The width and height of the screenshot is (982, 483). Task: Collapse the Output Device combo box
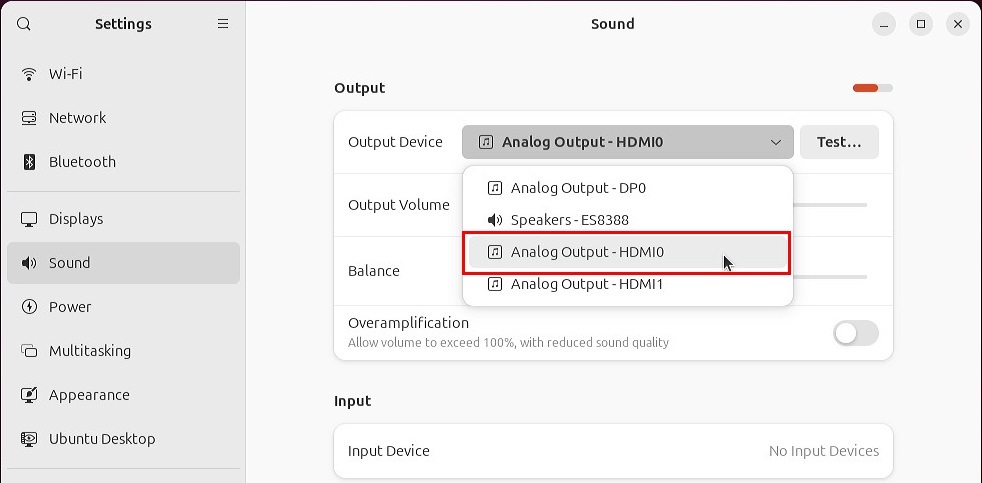tap(627, 142)
